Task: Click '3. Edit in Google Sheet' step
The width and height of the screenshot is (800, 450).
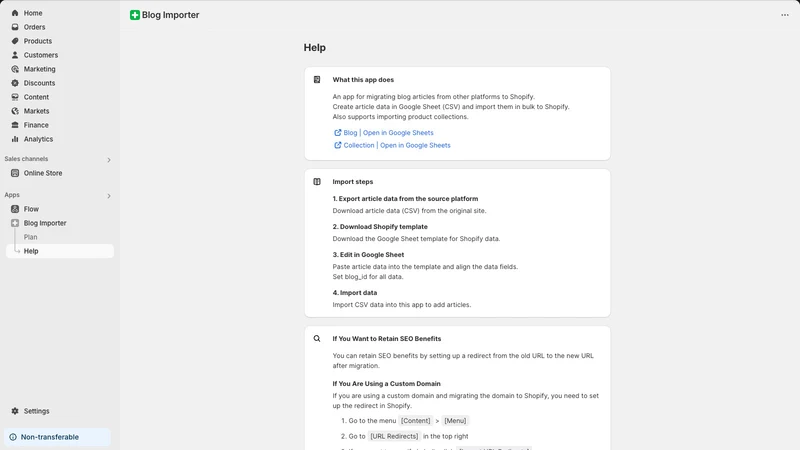Action: (368, 255)
